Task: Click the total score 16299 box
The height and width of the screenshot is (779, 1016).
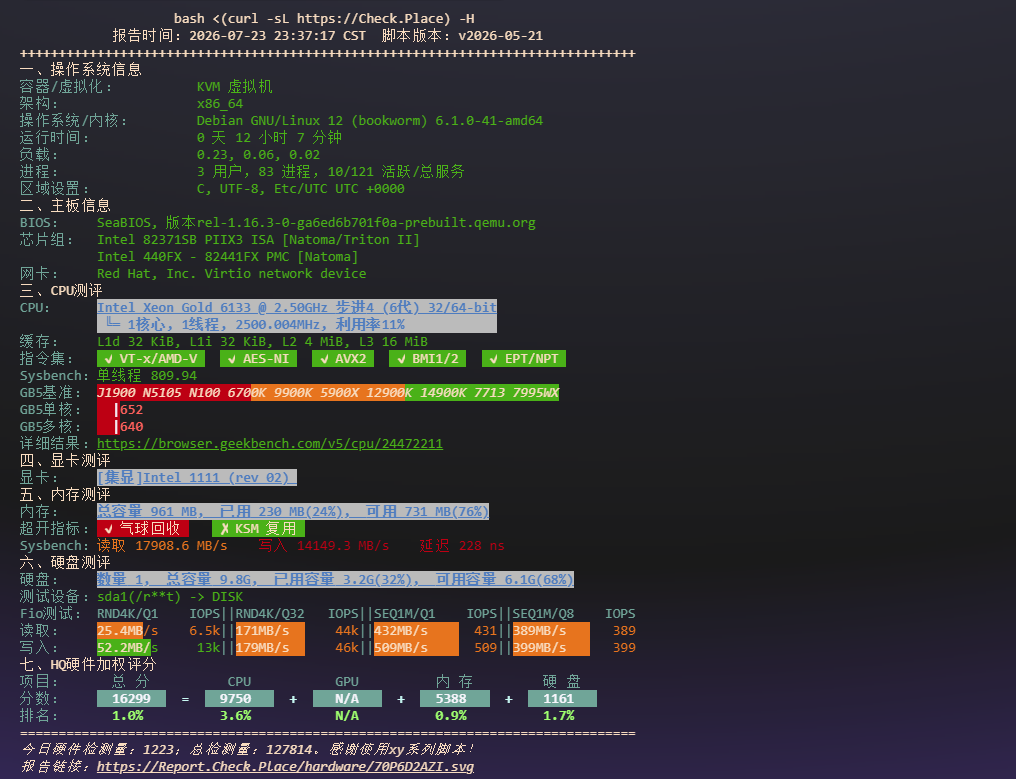Action: click(132, 699)
